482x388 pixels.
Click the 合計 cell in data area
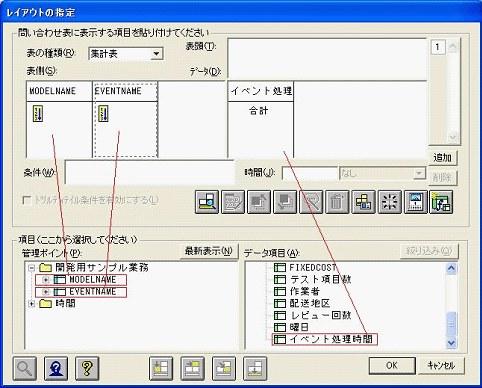[x=259, y=111]
